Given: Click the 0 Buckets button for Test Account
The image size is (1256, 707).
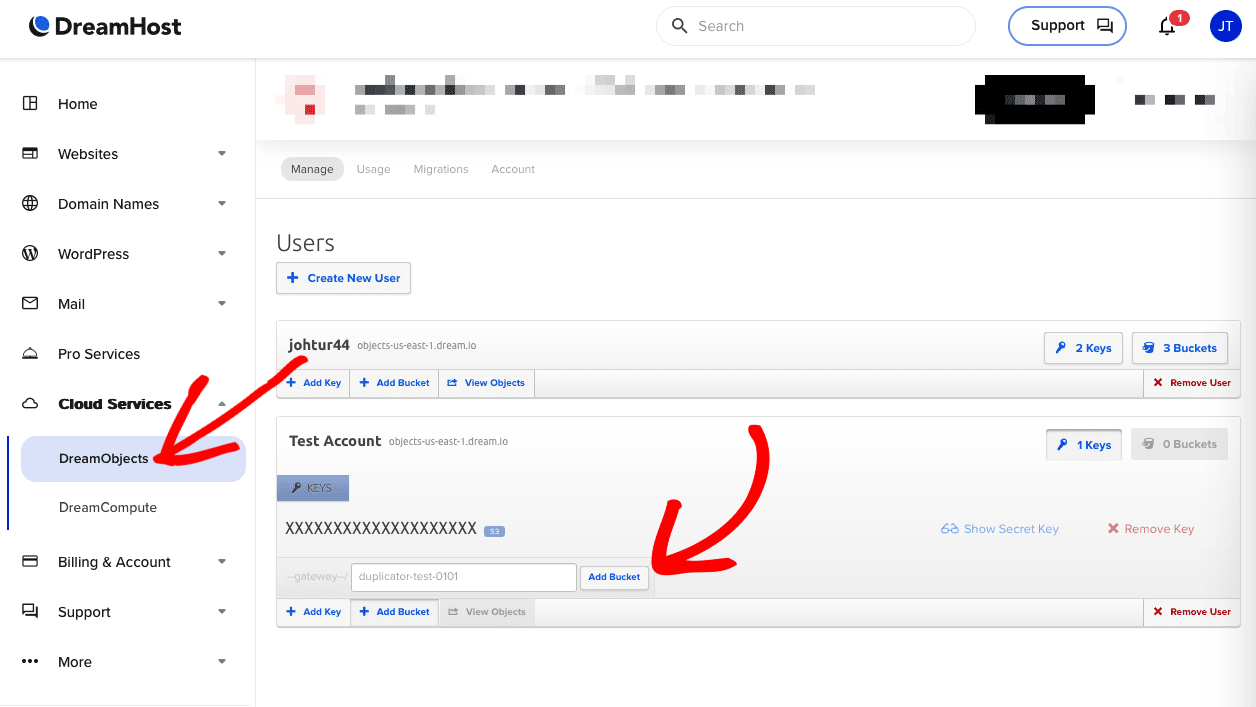Looking at the screenshot, I should [1180, 445].
